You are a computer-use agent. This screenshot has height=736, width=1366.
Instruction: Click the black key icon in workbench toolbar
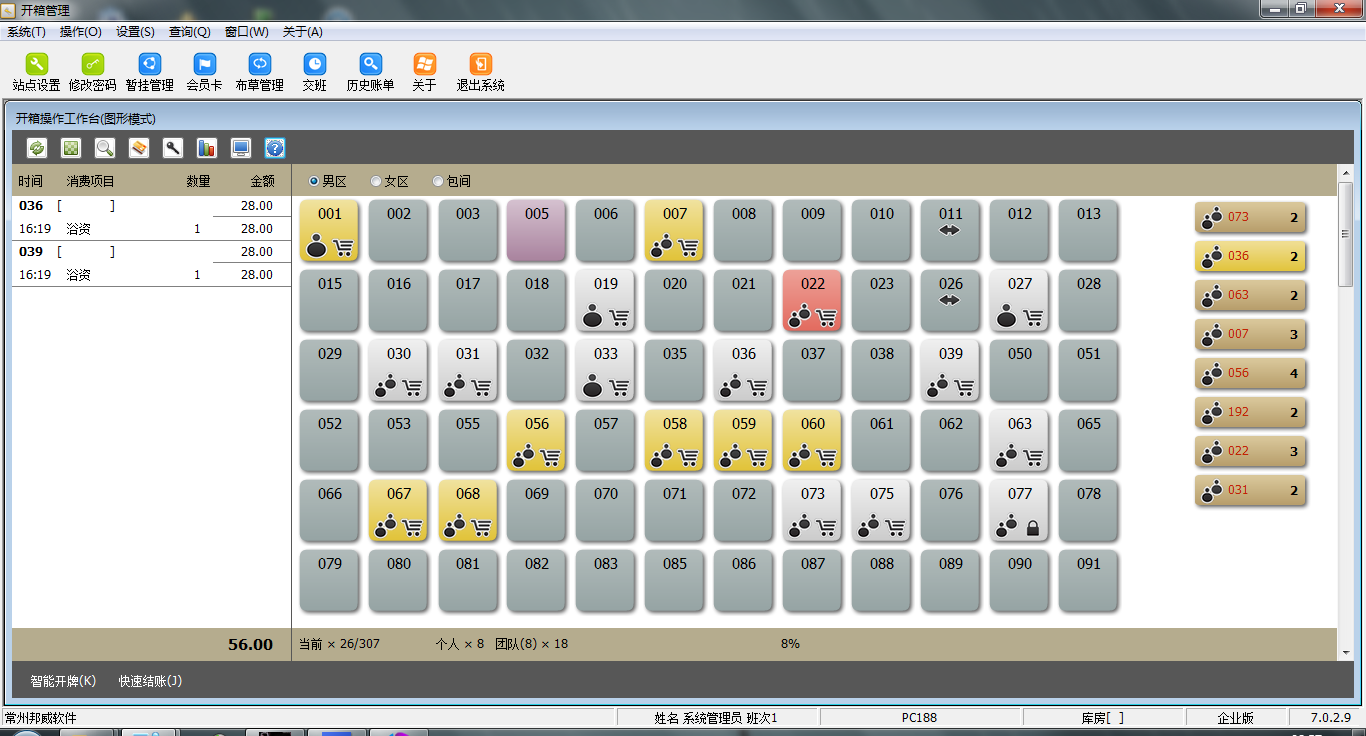pos(173,148)
